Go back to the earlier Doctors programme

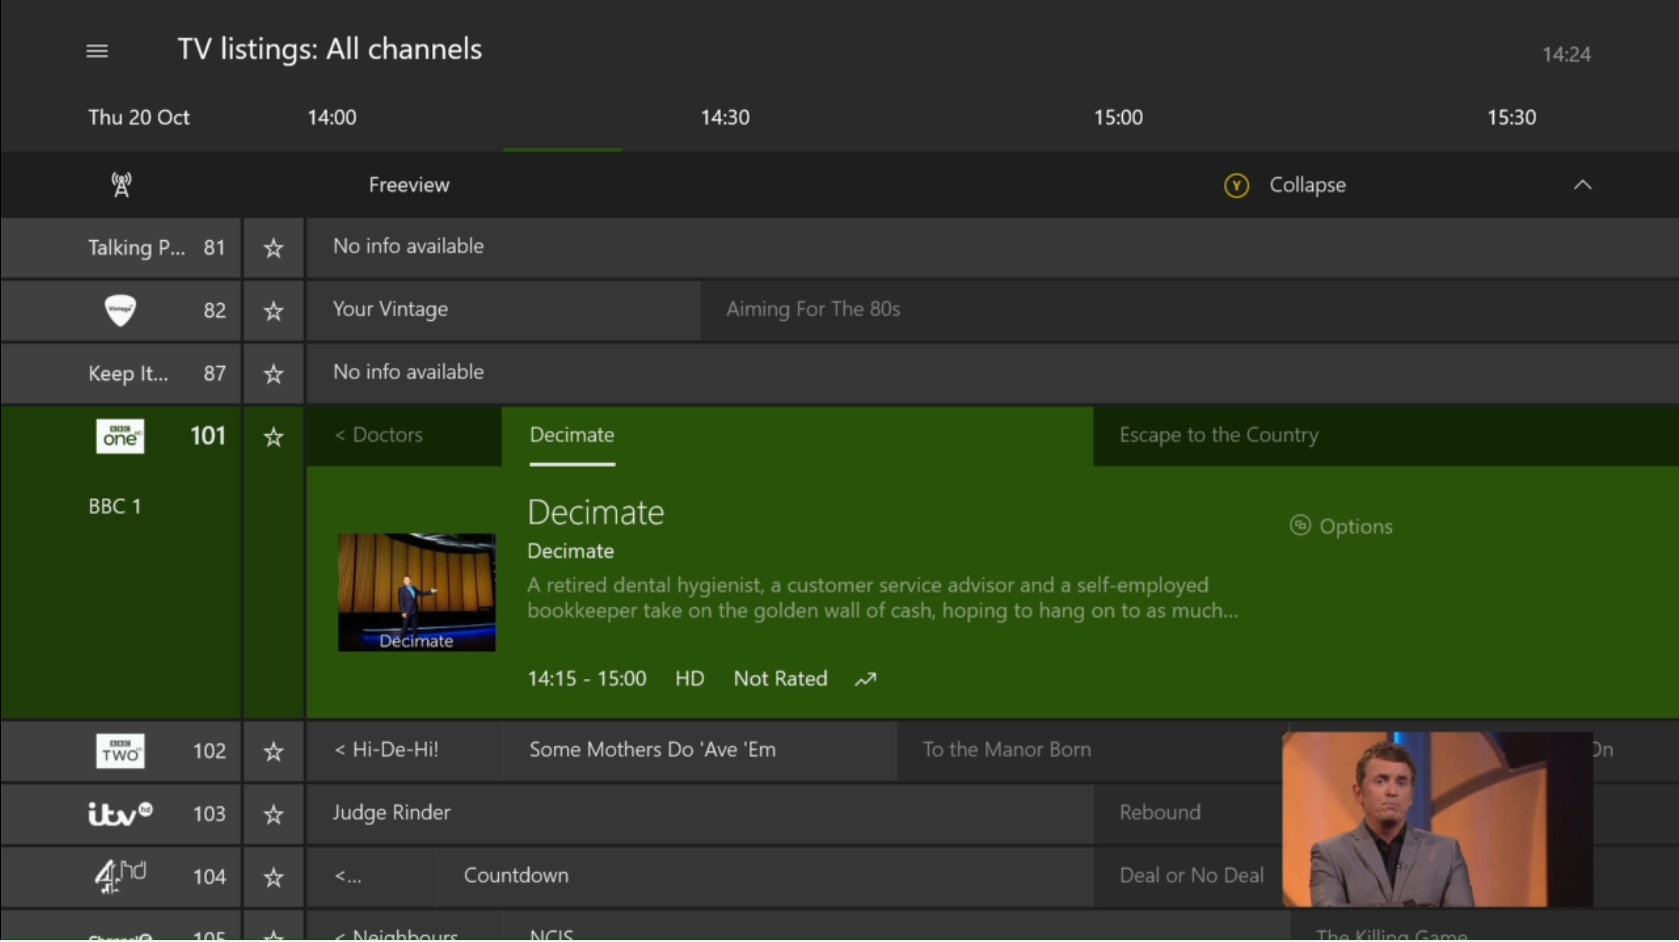(380, 435)
